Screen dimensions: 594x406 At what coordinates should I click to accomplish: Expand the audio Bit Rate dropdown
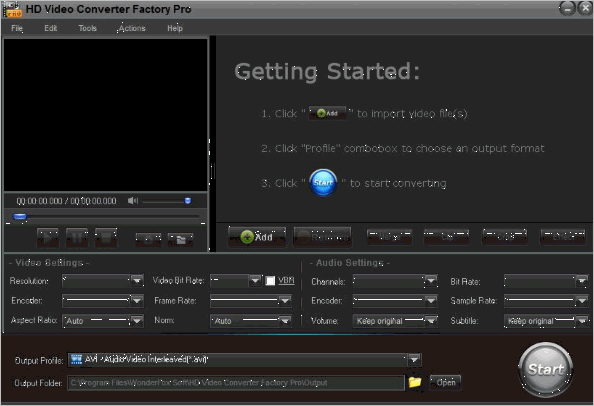tap(581, 281)
